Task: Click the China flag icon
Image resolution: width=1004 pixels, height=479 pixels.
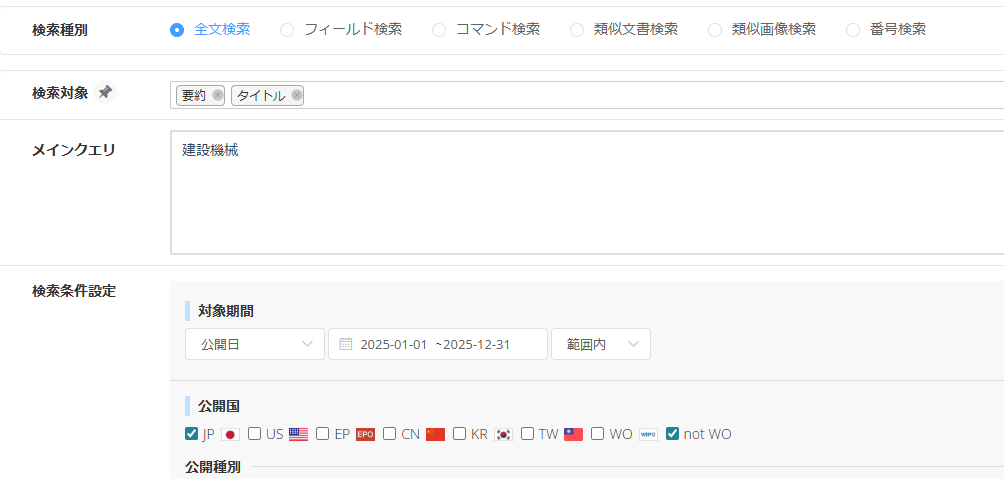Action: [435, 434]
